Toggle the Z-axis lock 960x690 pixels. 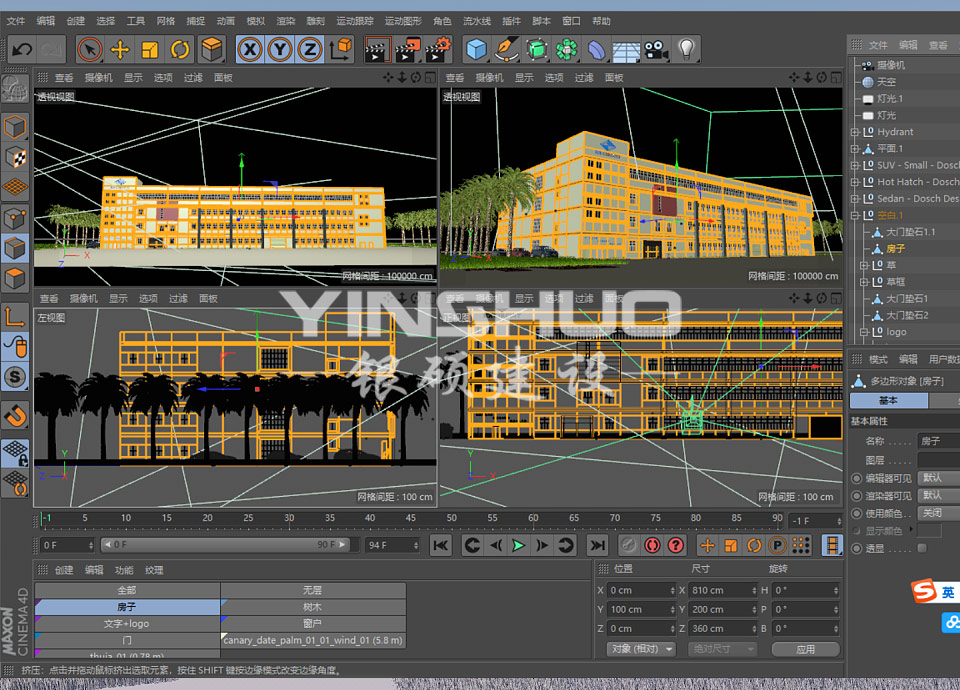(310, 49)
